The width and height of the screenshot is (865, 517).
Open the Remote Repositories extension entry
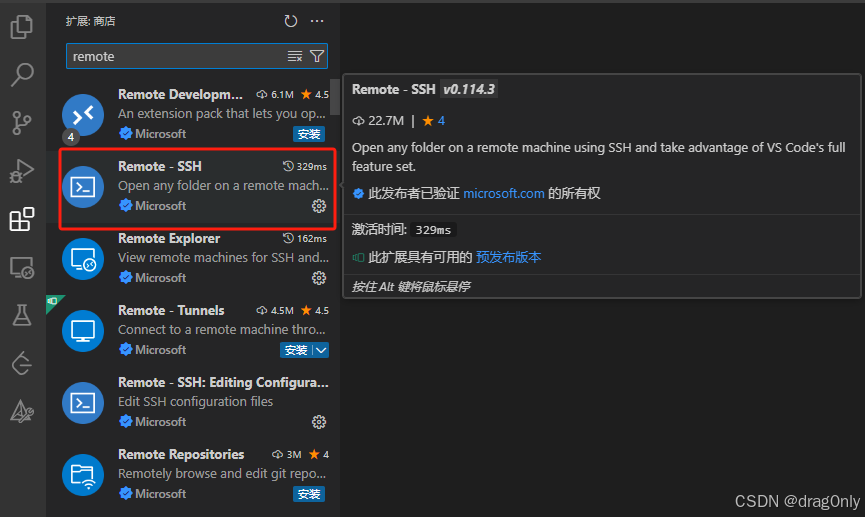193,475
